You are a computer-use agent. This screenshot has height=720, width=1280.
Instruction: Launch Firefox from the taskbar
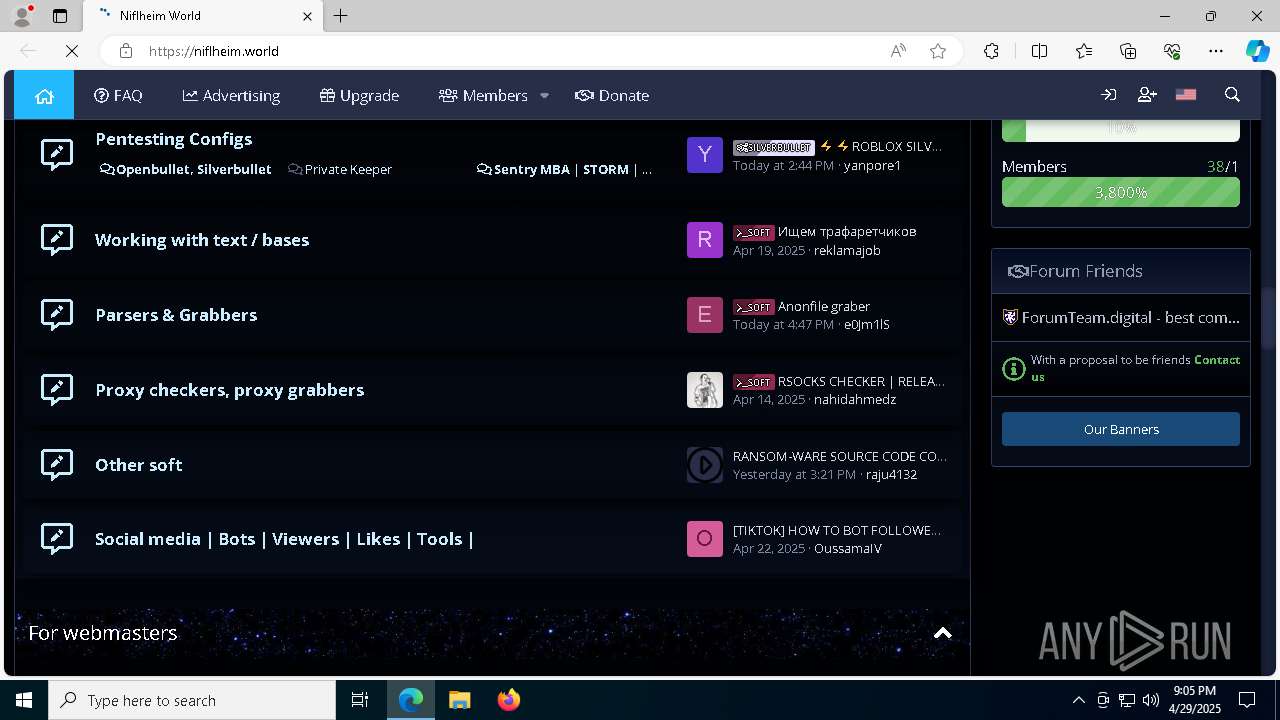(x=508, y=700)
